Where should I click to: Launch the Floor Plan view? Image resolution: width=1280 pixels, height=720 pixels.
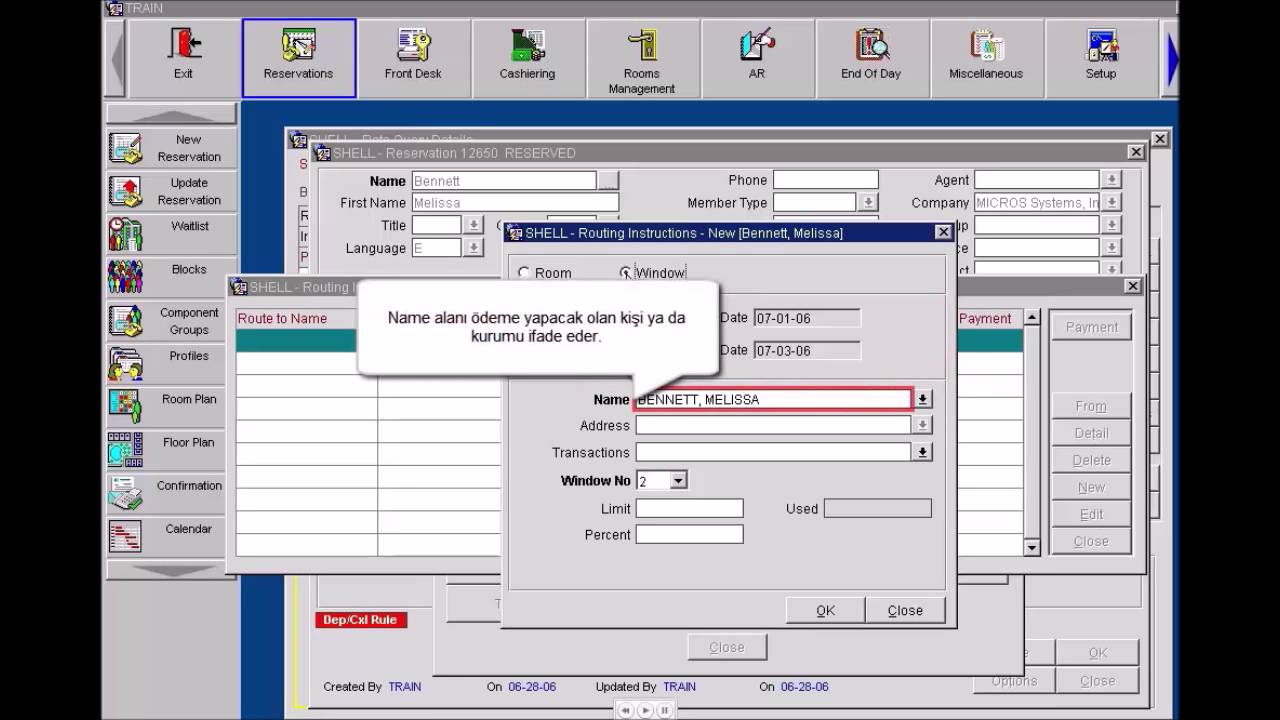pos(171,449)
